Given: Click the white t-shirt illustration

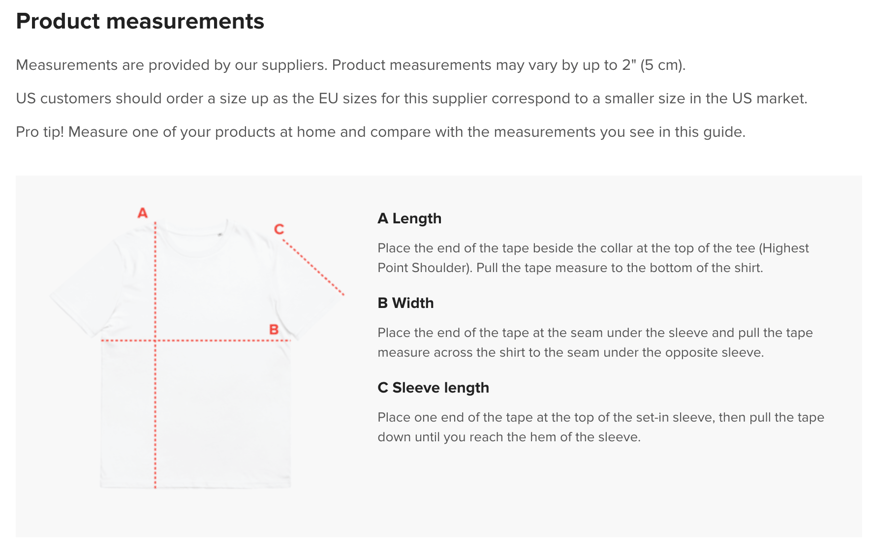Looking at the screenshot, I should point(196,354).
